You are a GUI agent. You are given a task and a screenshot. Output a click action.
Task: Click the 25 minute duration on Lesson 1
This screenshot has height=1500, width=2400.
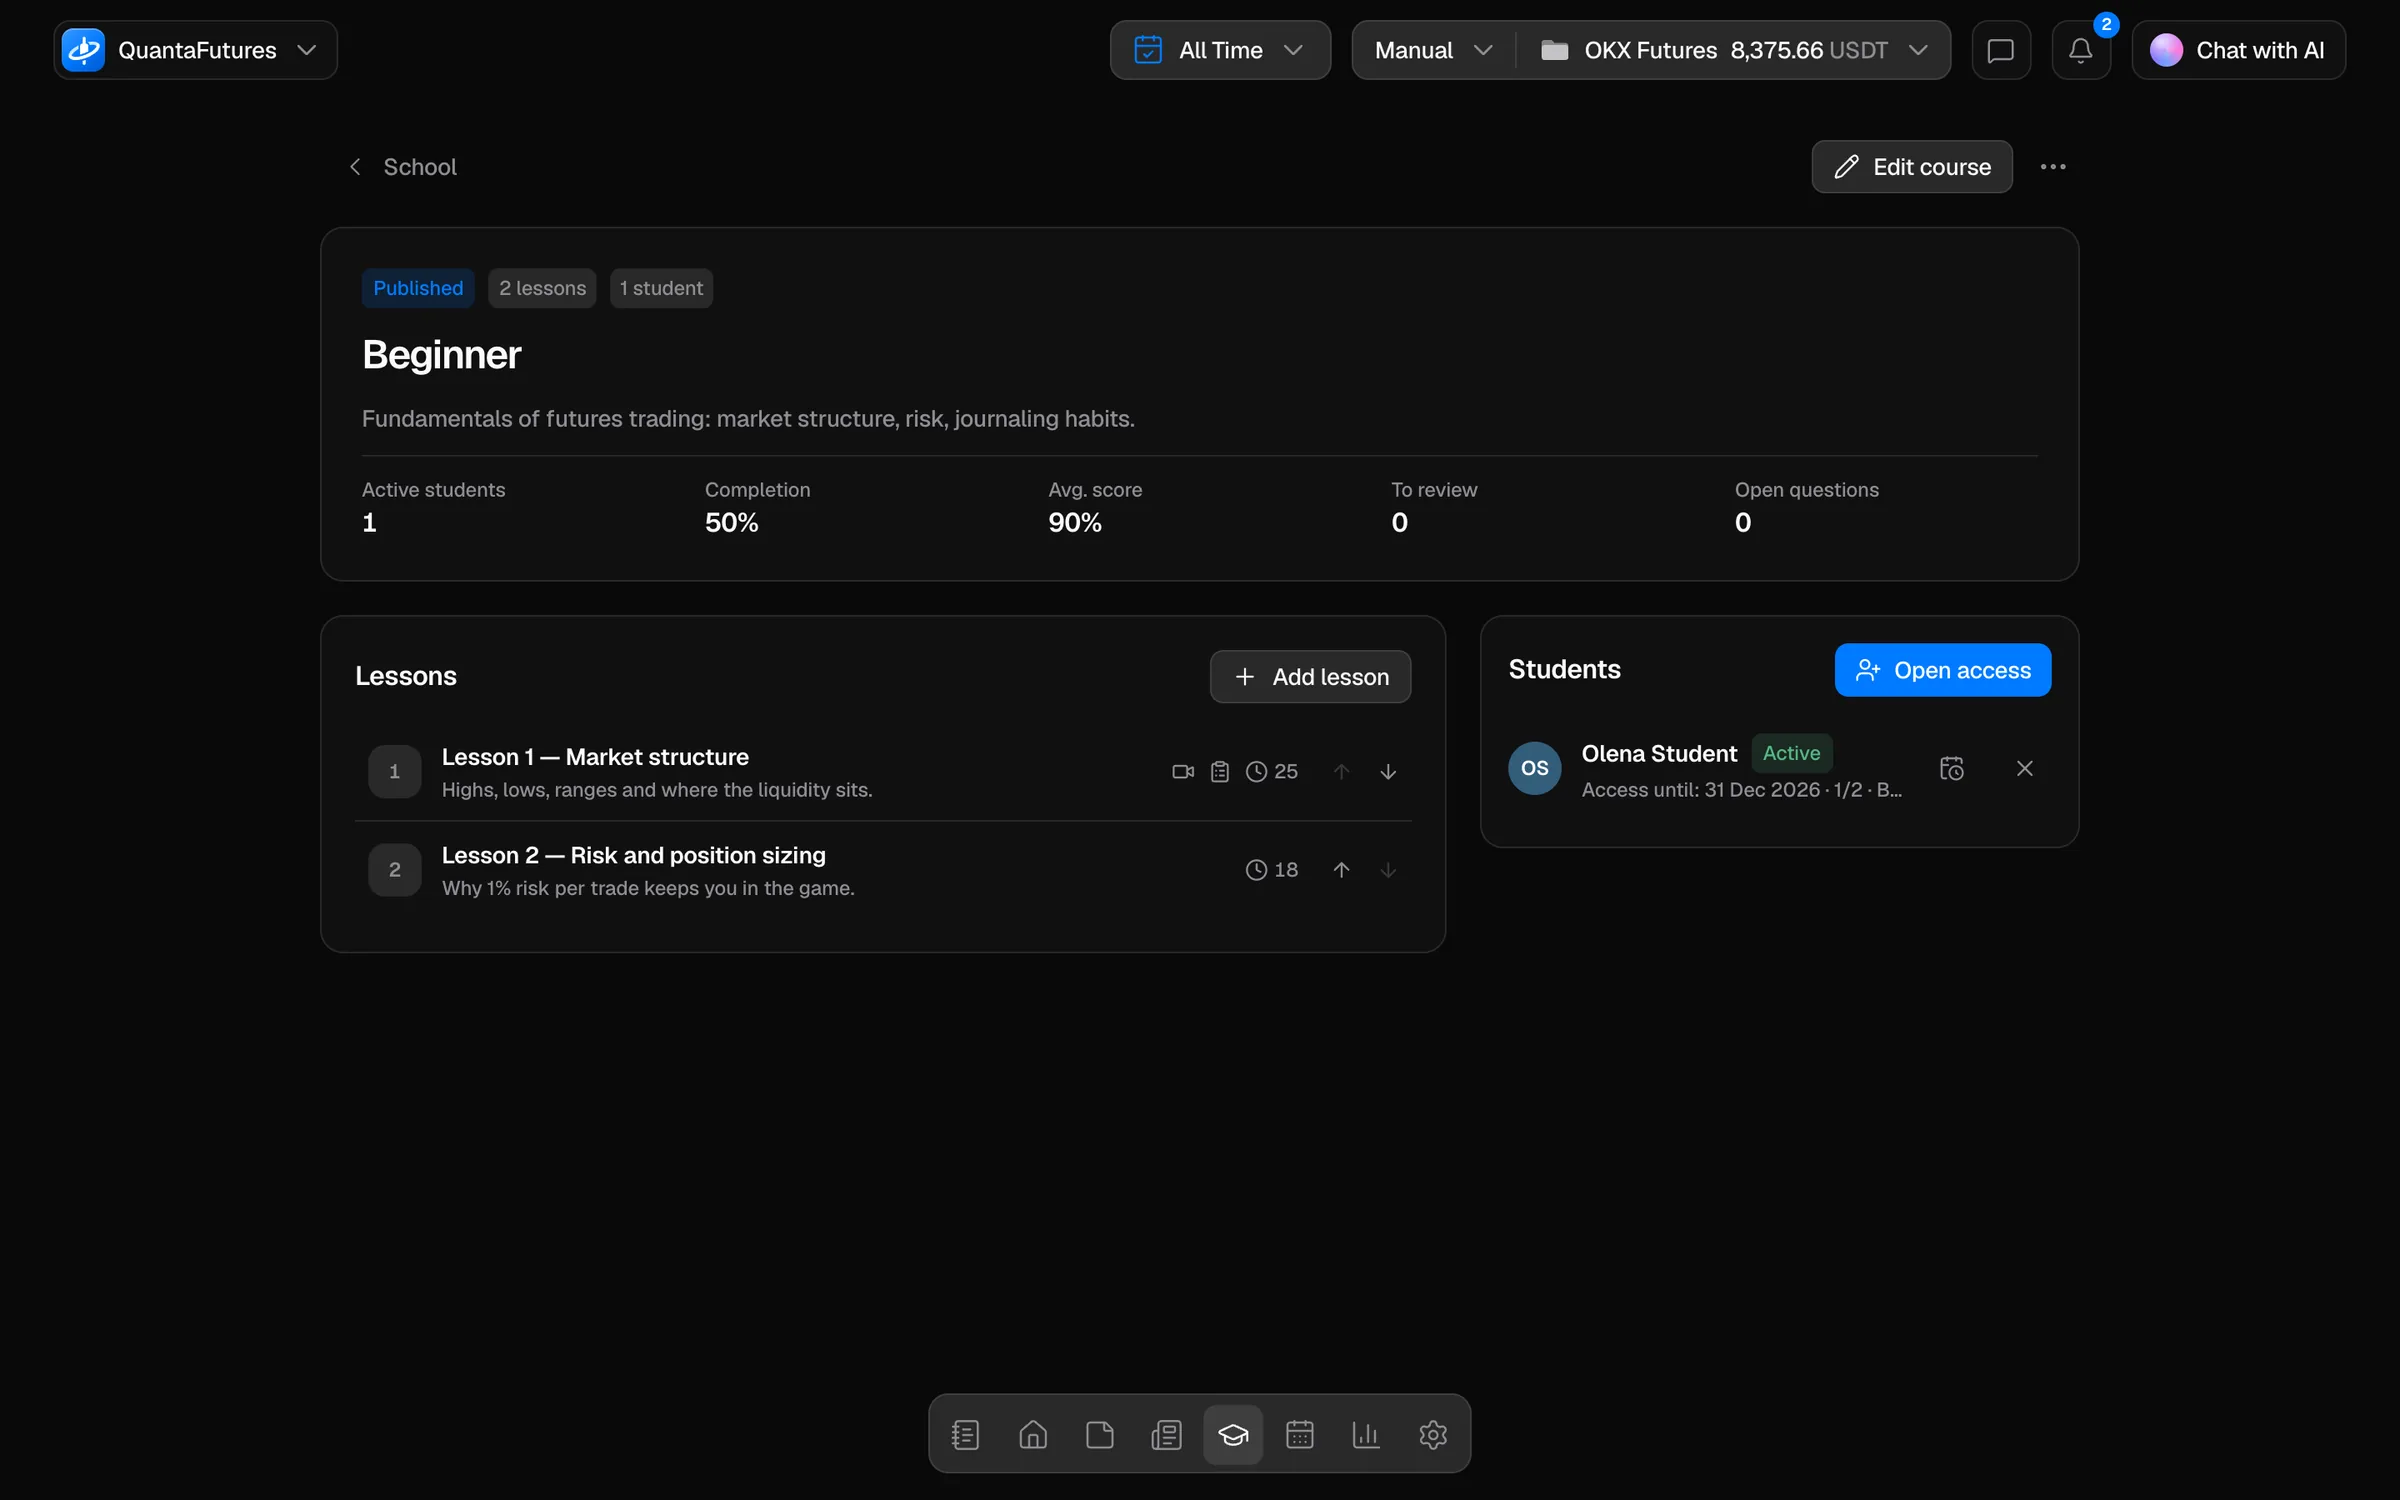(x=1272, y=771)
